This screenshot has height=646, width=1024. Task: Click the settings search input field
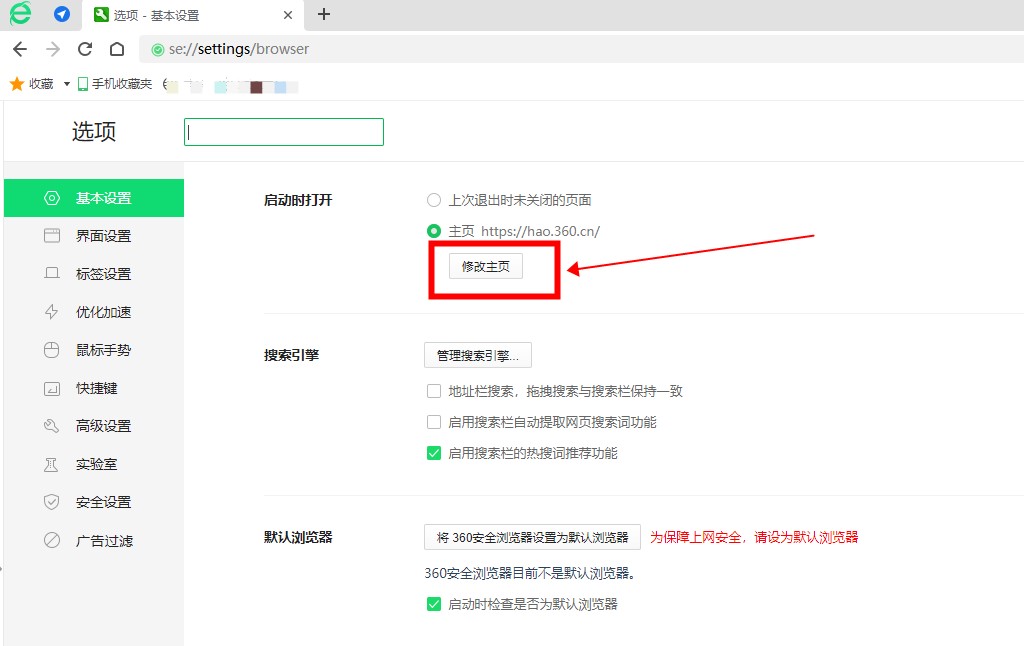click(284, 132)
